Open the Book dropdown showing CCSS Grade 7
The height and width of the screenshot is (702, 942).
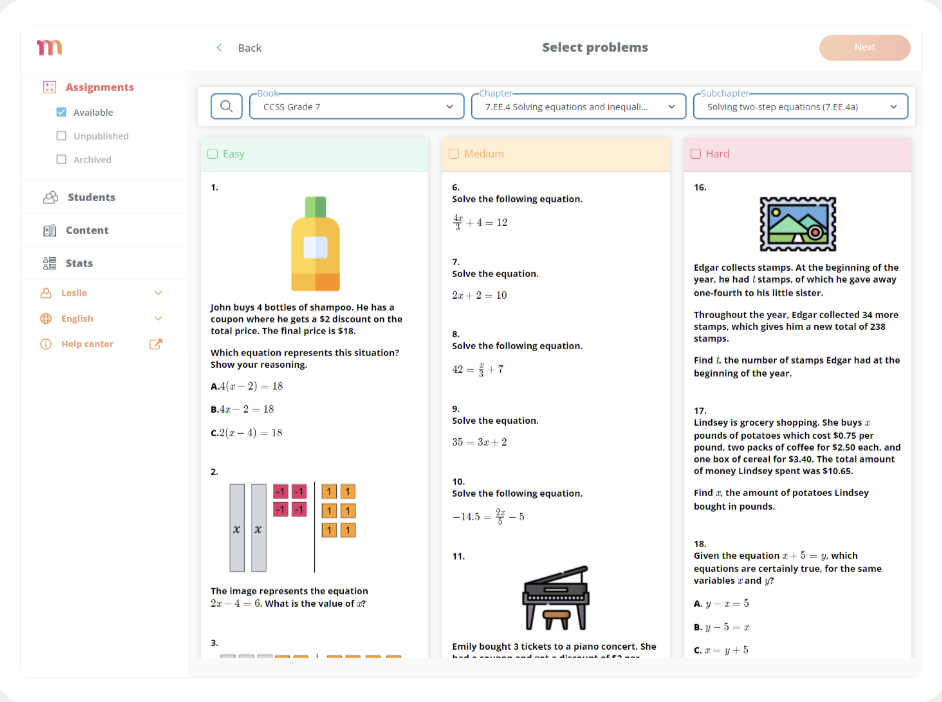(x=356, y=105)
